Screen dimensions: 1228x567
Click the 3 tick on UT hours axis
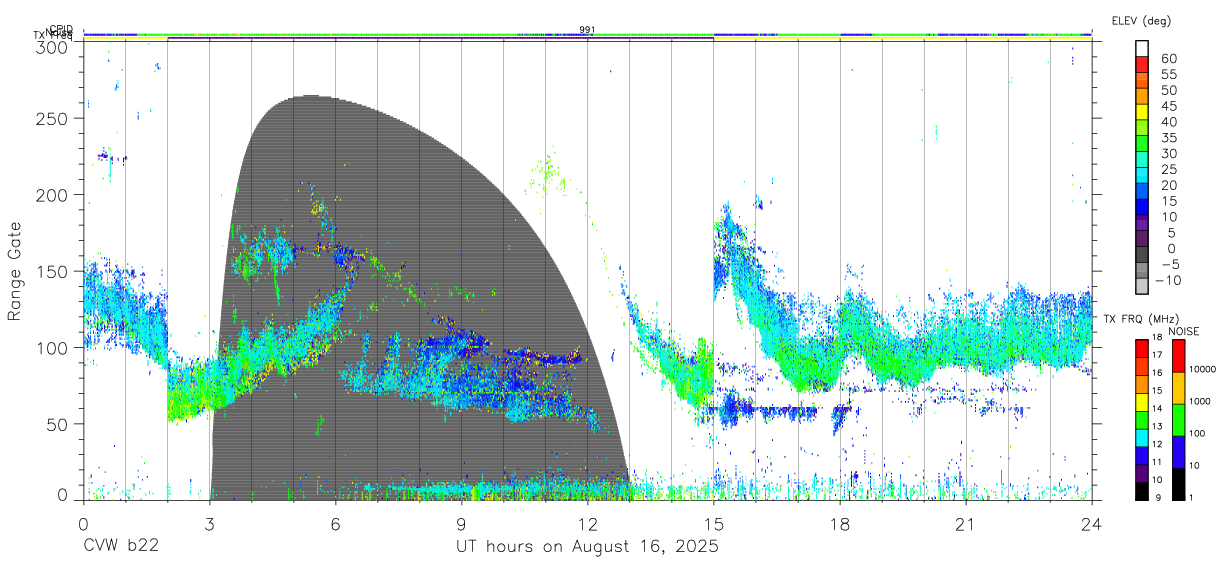pyautogui.click(x=209, y=523)
